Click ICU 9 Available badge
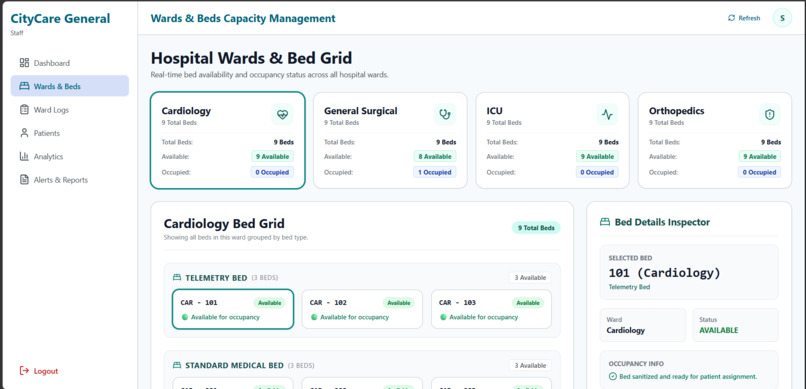The image size is (806, 389). pyautogui.click(x=597, y=156)
